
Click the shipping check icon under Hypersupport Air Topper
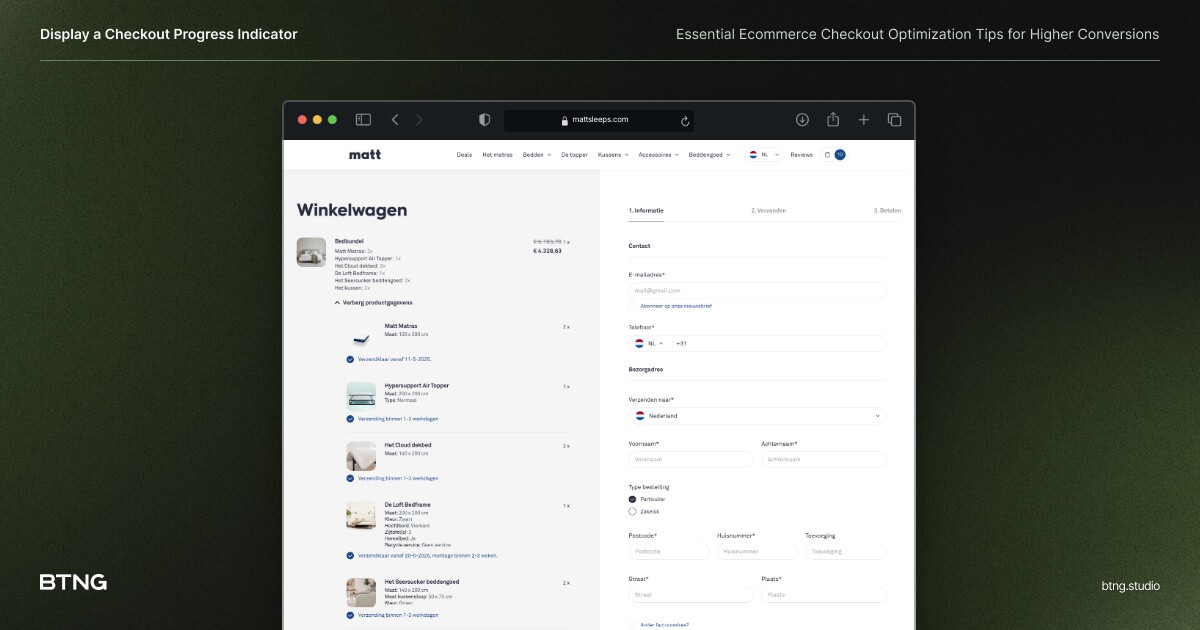(350, 419)
